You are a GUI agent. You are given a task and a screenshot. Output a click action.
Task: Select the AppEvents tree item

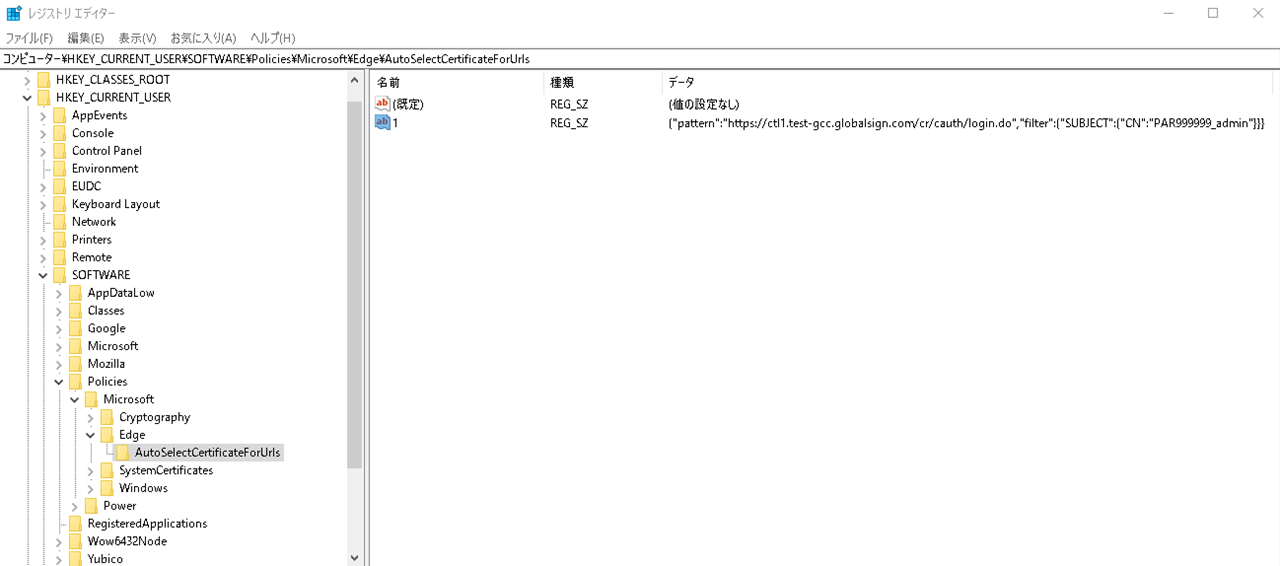point(99,116)
